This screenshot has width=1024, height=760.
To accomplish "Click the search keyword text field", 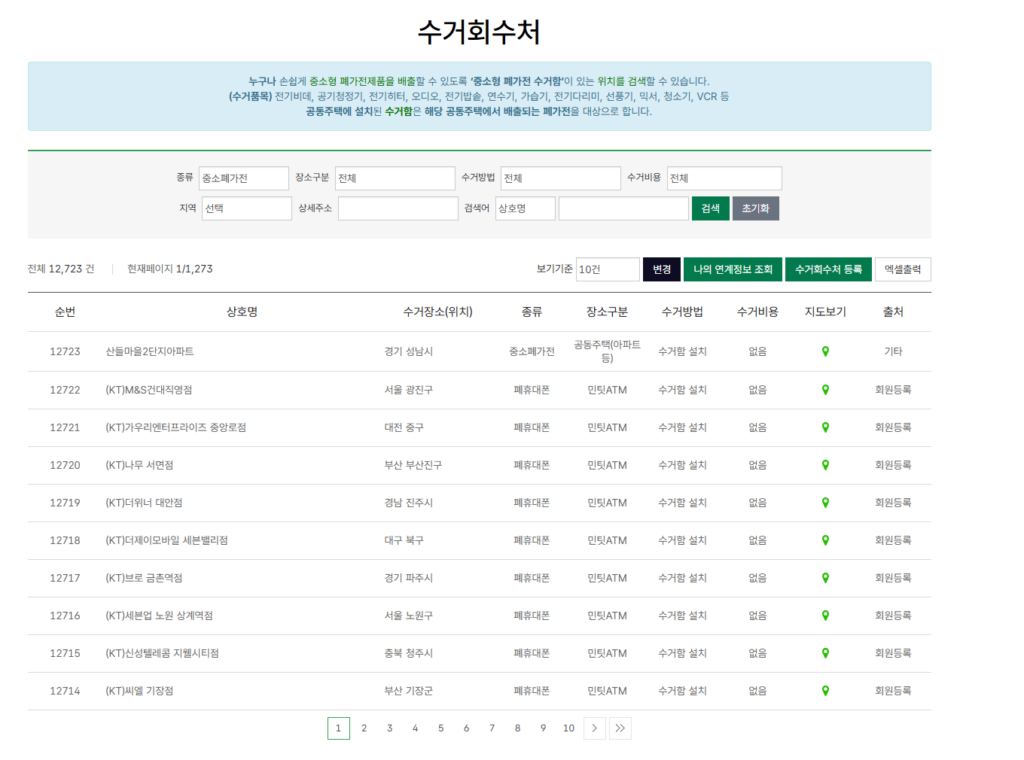I will 624,208.
